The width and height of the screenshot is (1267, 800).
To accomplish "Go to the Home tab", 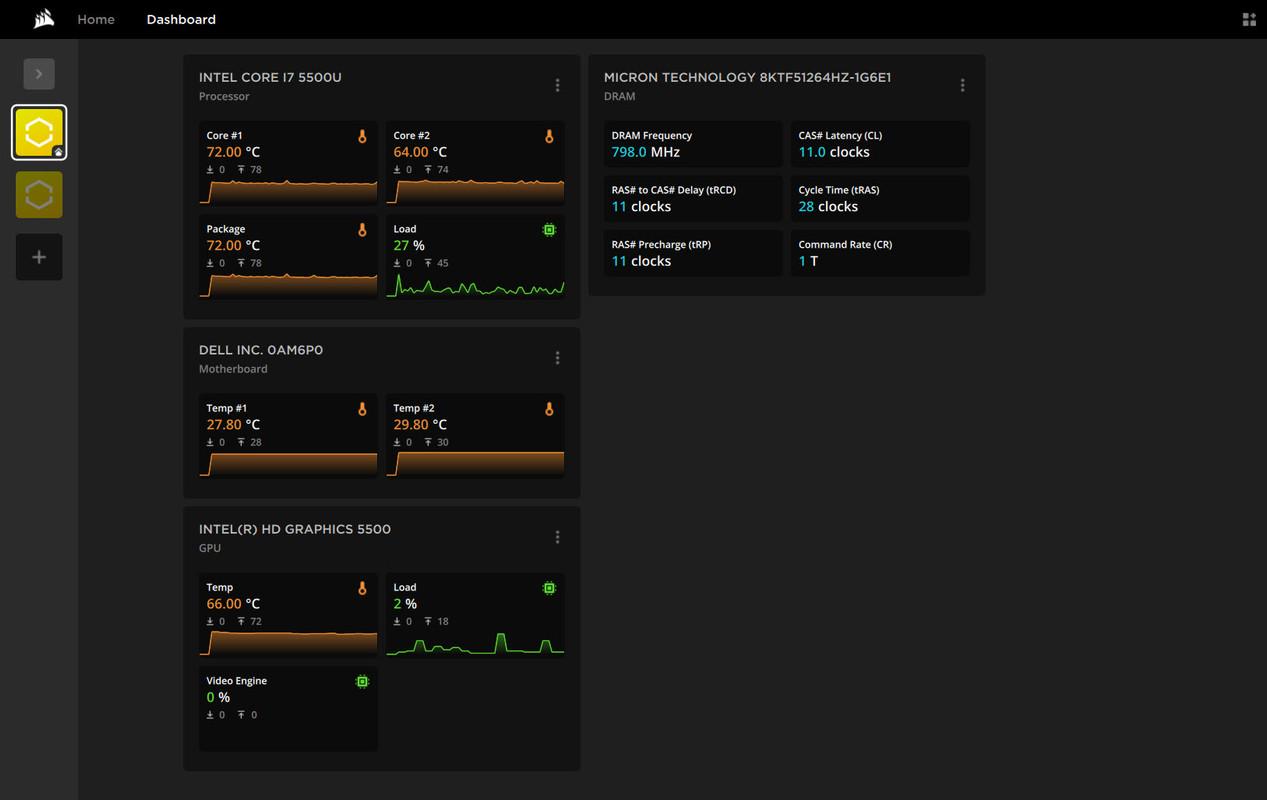I will [x=96, y=19].
